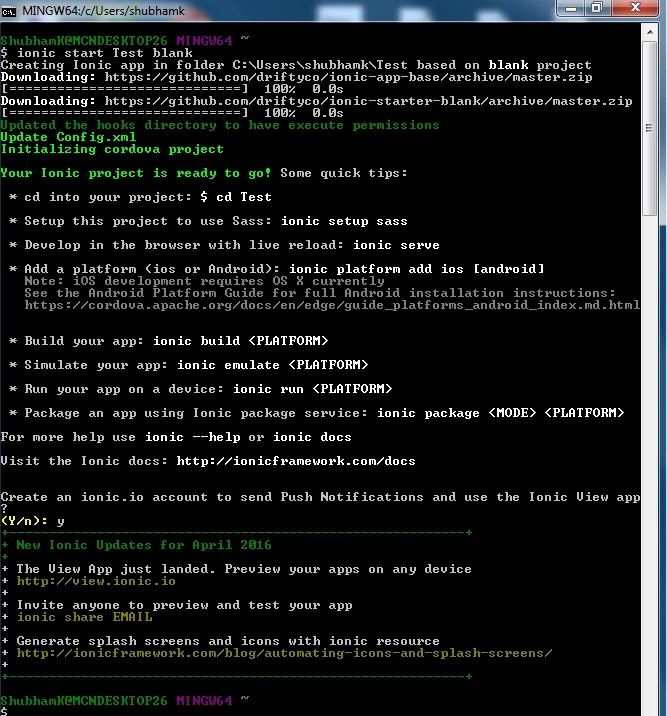Click 'Create an ionic.io account' line

[320, 497]
